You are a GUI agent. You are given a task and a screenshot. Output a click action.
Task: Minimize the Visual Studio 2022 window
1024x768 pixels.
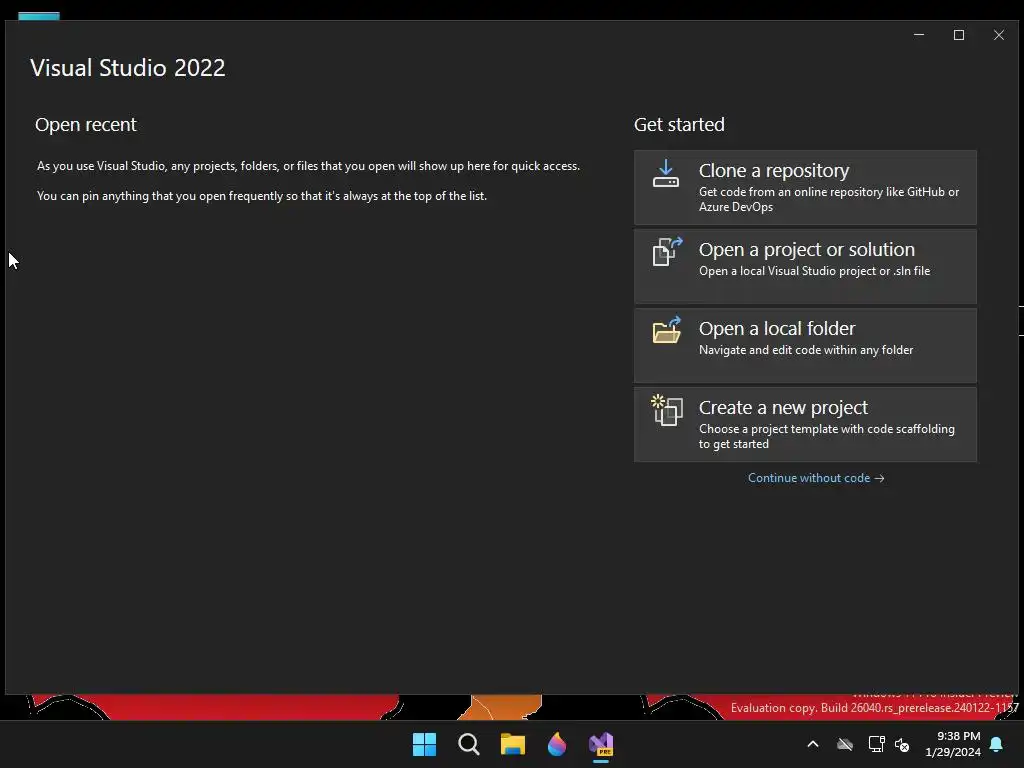[x=919, y=35]
